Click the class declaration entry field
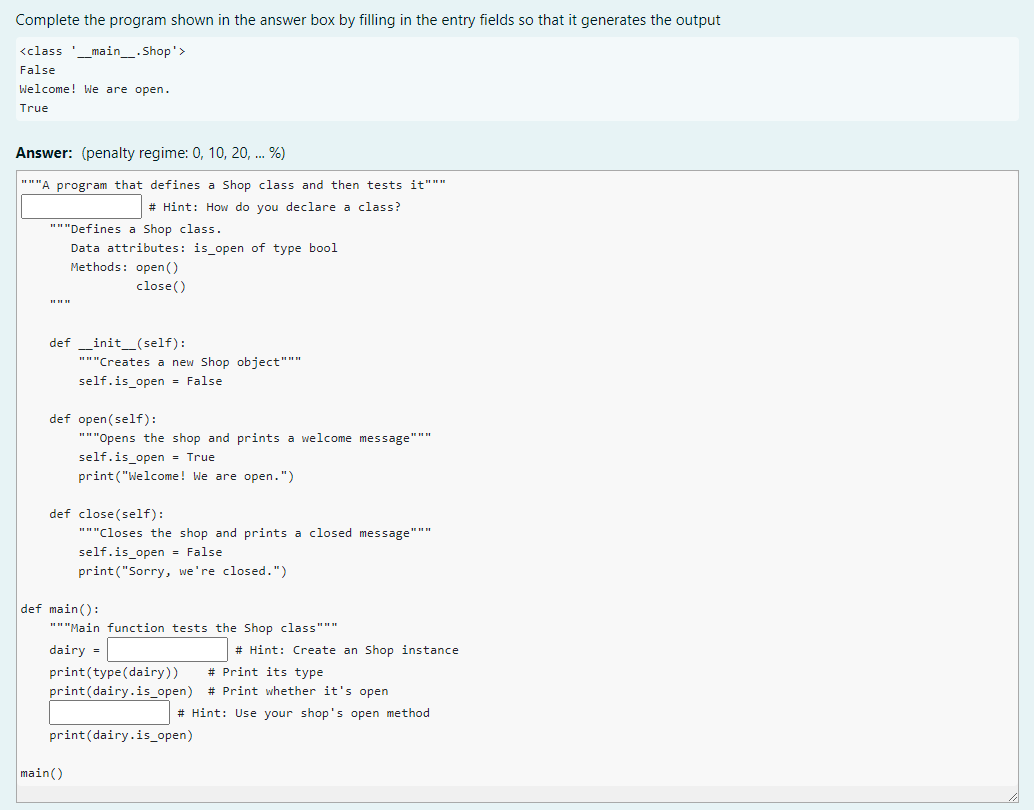The width and height of the screenshot is (1034, 810). 81,206
